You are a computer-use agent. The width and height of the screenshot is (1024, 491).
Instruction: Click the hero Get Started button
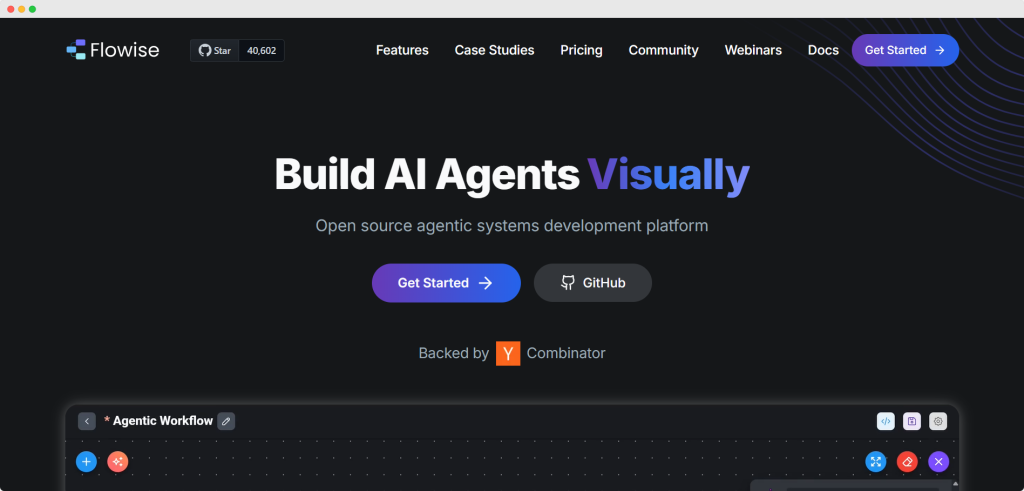[446, 283]
